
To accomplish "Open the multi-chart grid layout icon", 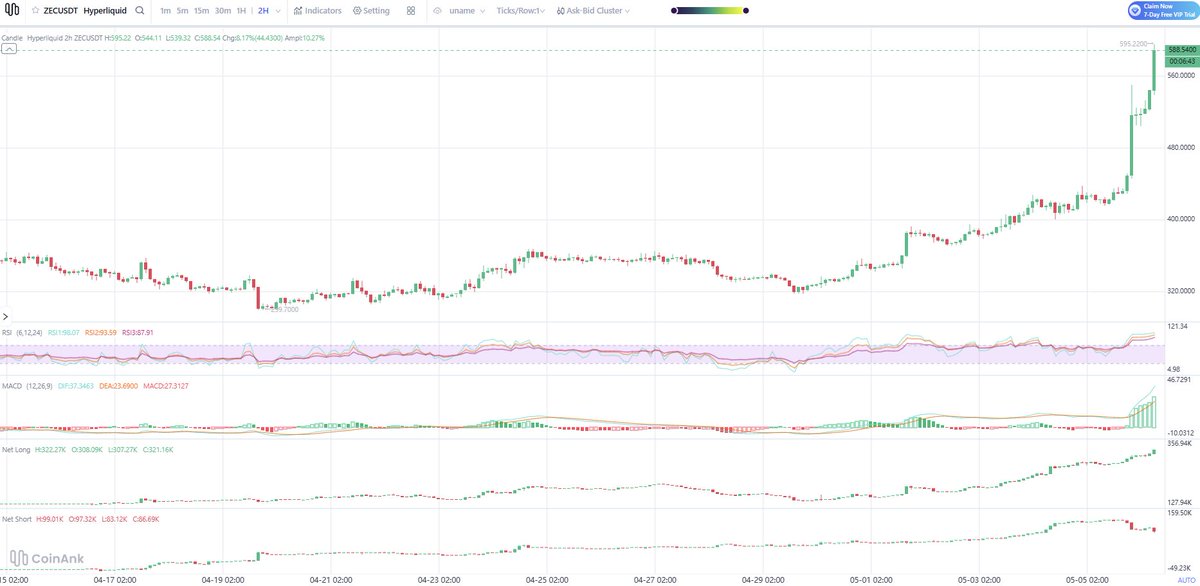I will click(x=411, y=11).
